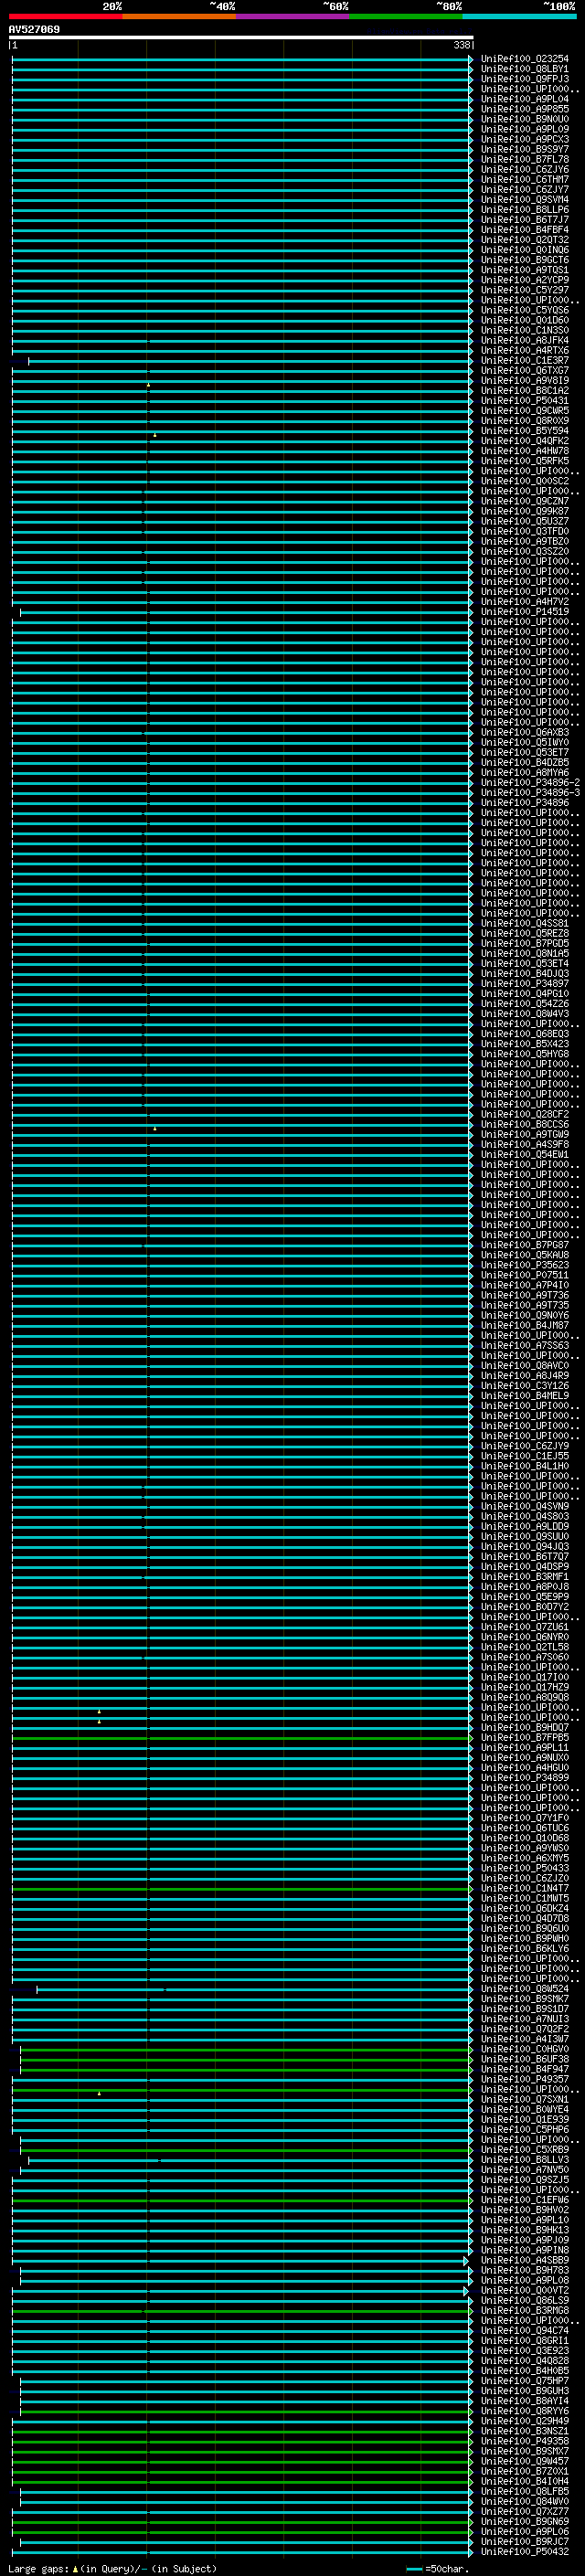This screenshot has width=585, height=2576.
Task: Open hit UniRef100_Q8LBY1
Action: (525, 69)
